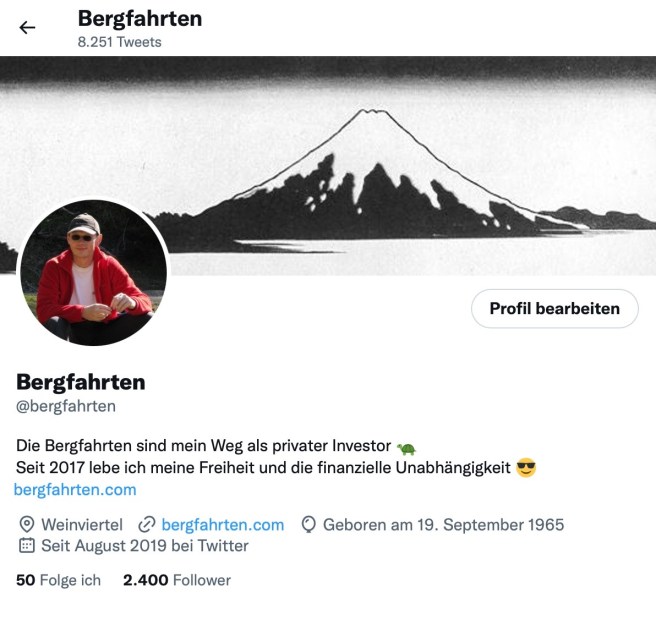Click the balloon birthday icon
This screenshot has height=625, width=656.
coord(308,525)
